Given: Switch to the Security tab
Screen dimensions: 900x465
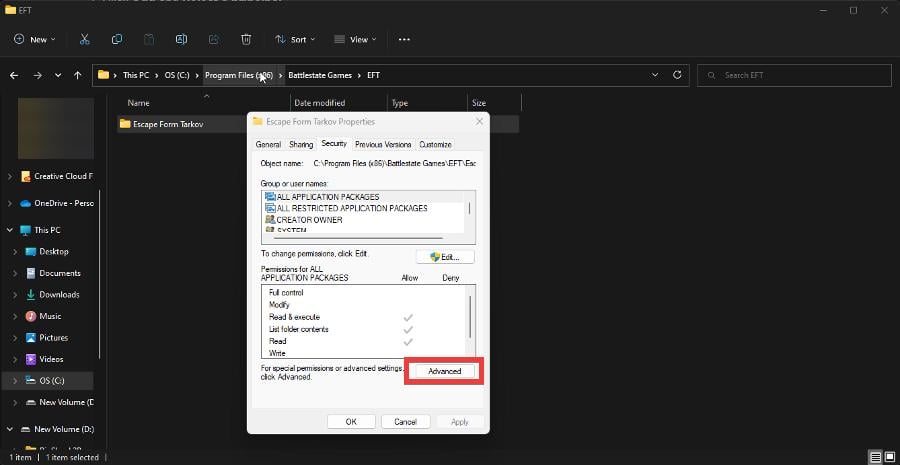Looking at the screenshot, I should pyautogui.click(x=334, y=144).
